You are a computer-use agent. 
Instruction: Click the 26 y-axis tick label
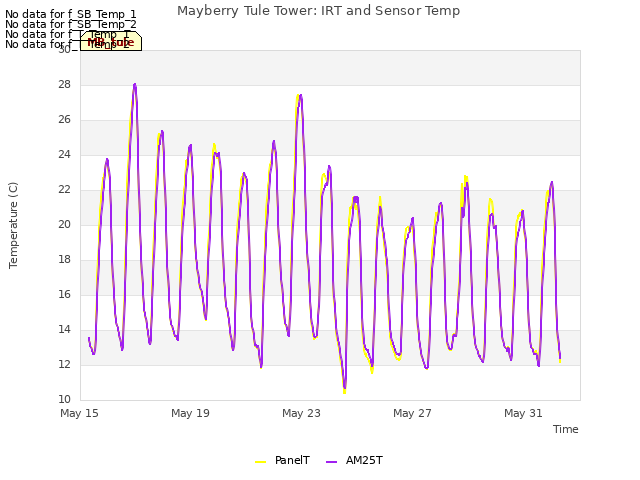64,120
